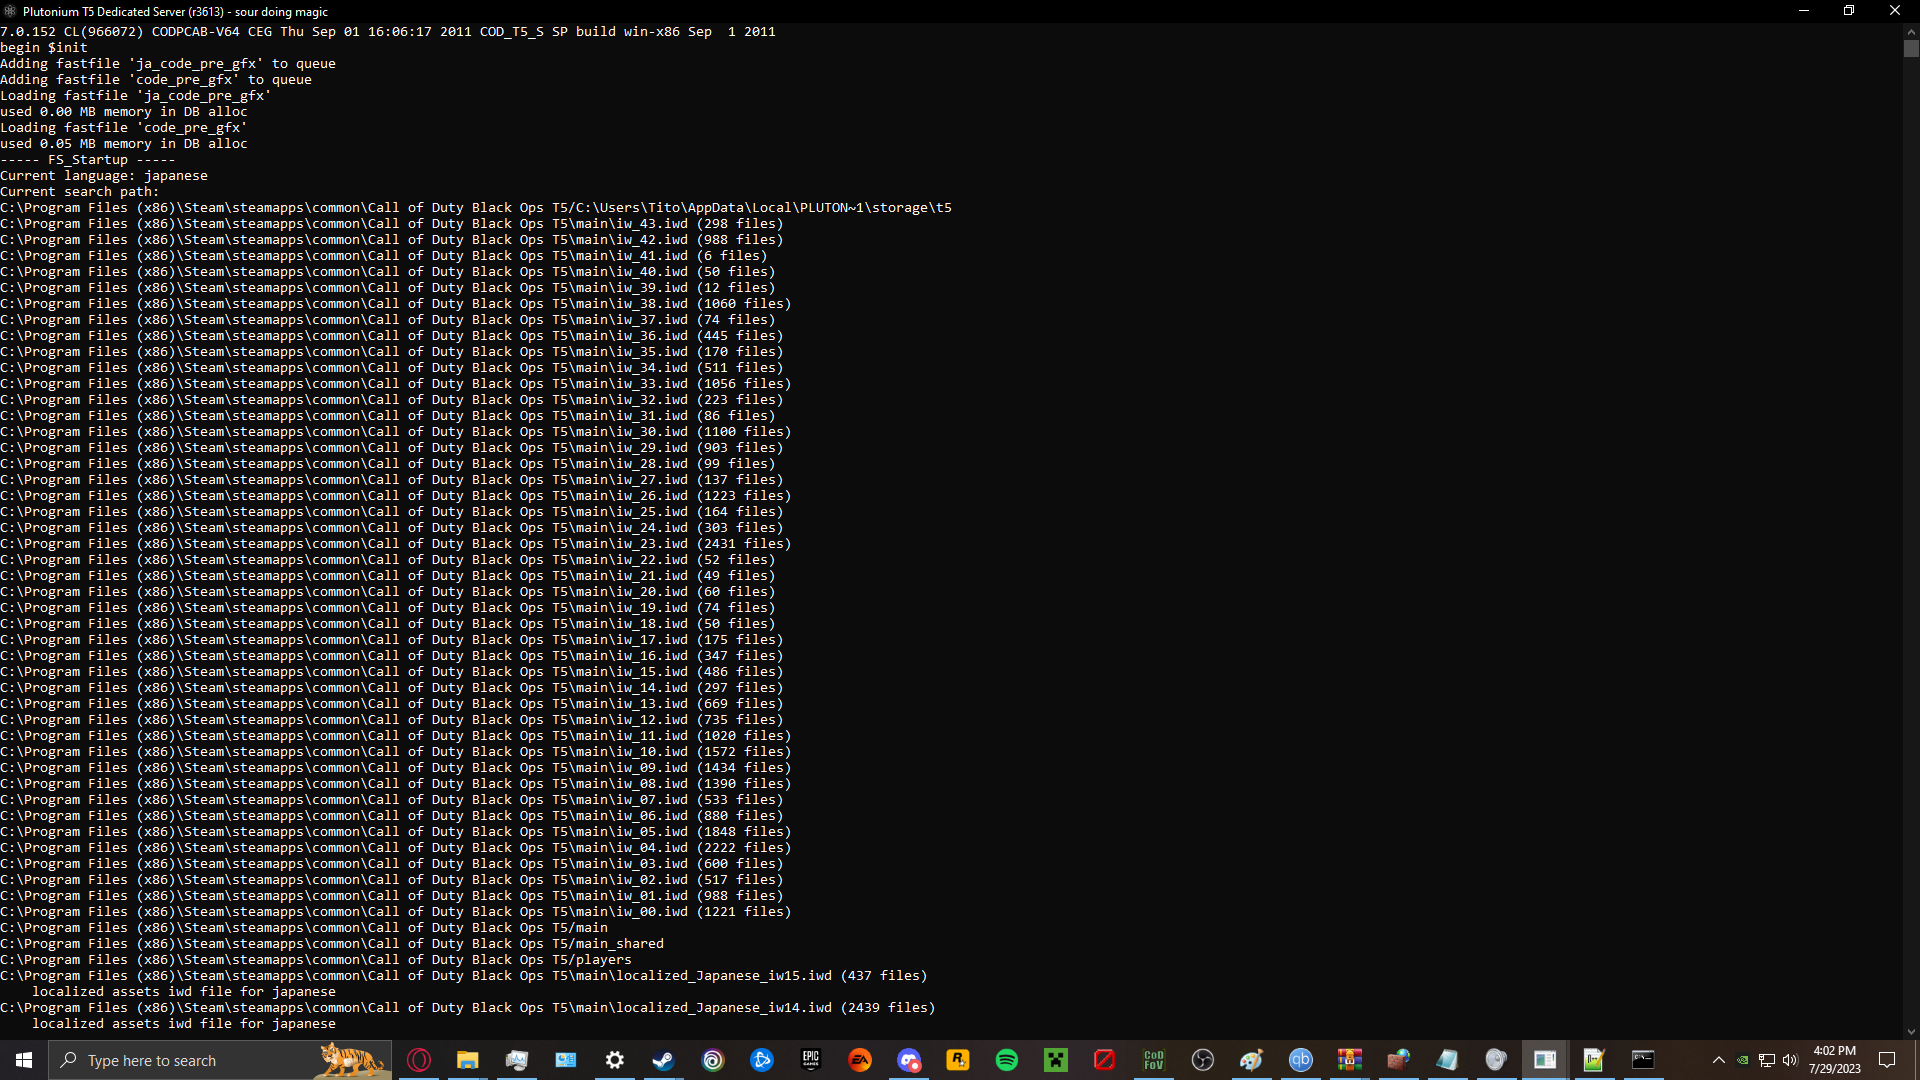Focus the 'Type here to search' box
Viewport: 1920px width, 1080px height.
pos(220,1060)
